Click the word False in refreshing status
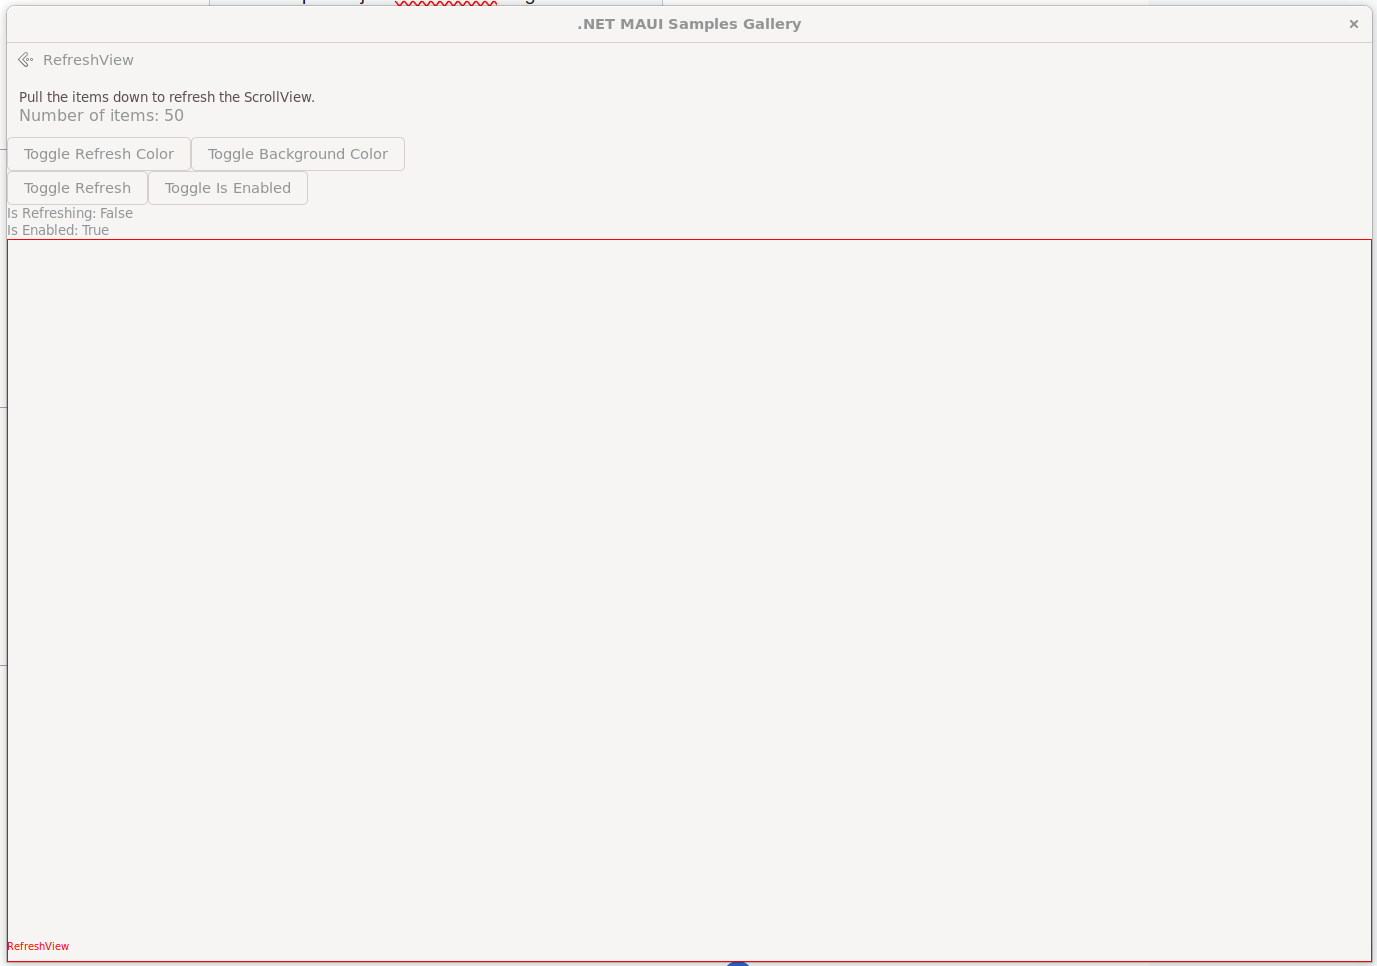The image size is (1377, 966). 116,213
